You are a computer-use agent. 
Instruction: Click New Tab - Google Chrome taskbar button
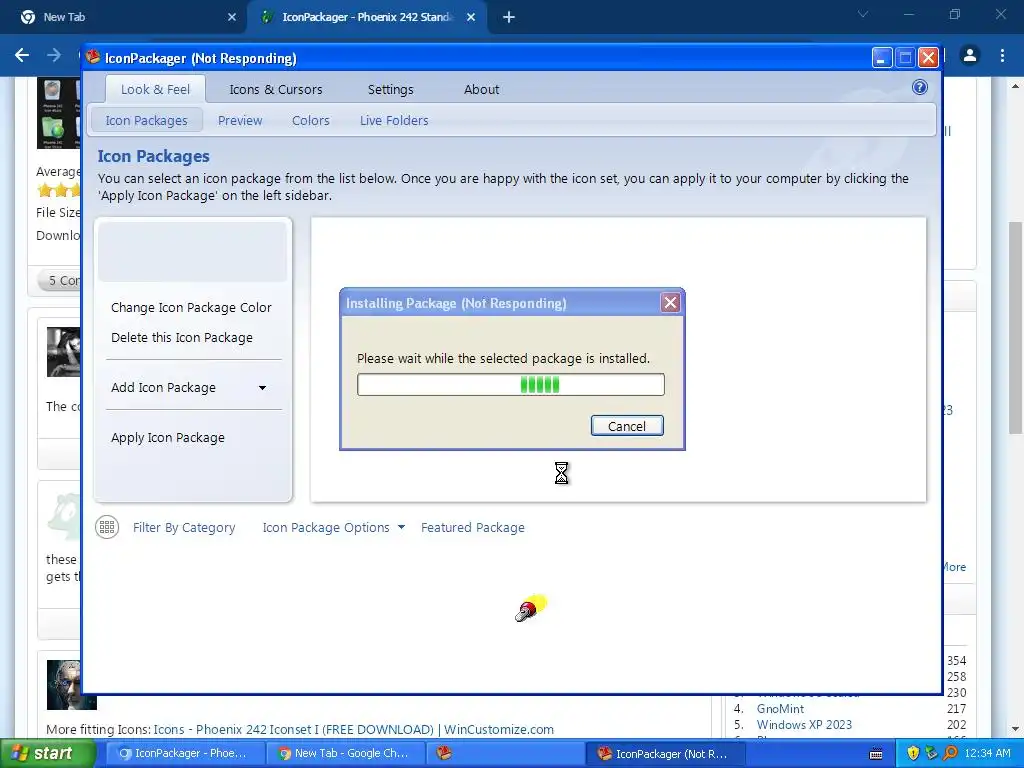point(345,753)
